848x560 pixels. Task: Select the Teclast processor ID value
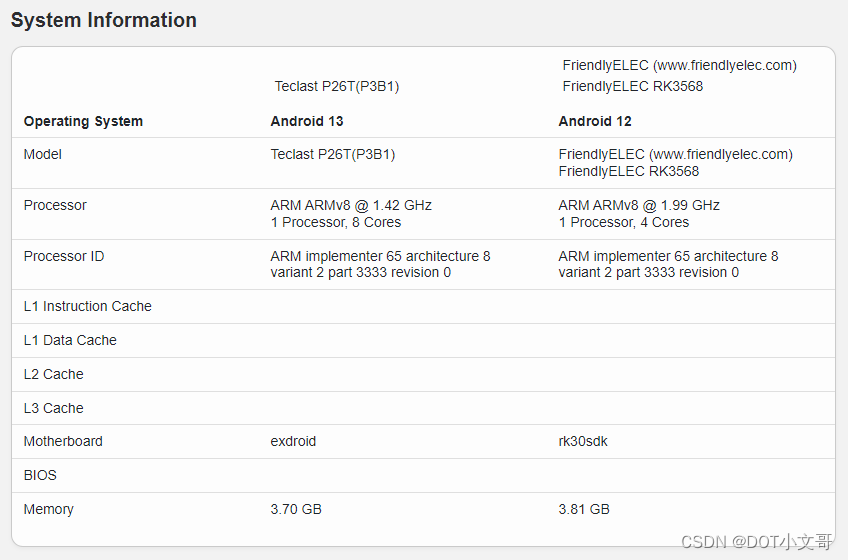(x=380, y=264)
